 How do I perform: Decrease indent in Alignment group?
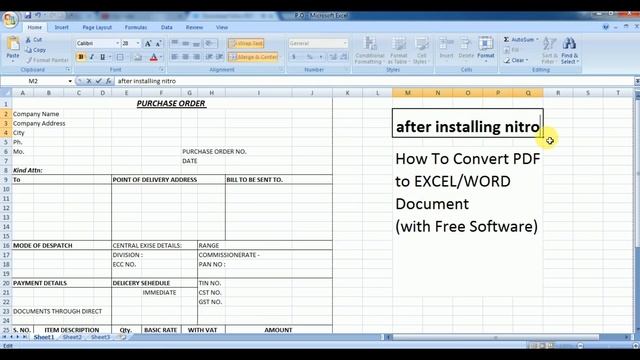pyautogui.click(x=209, y=57)
